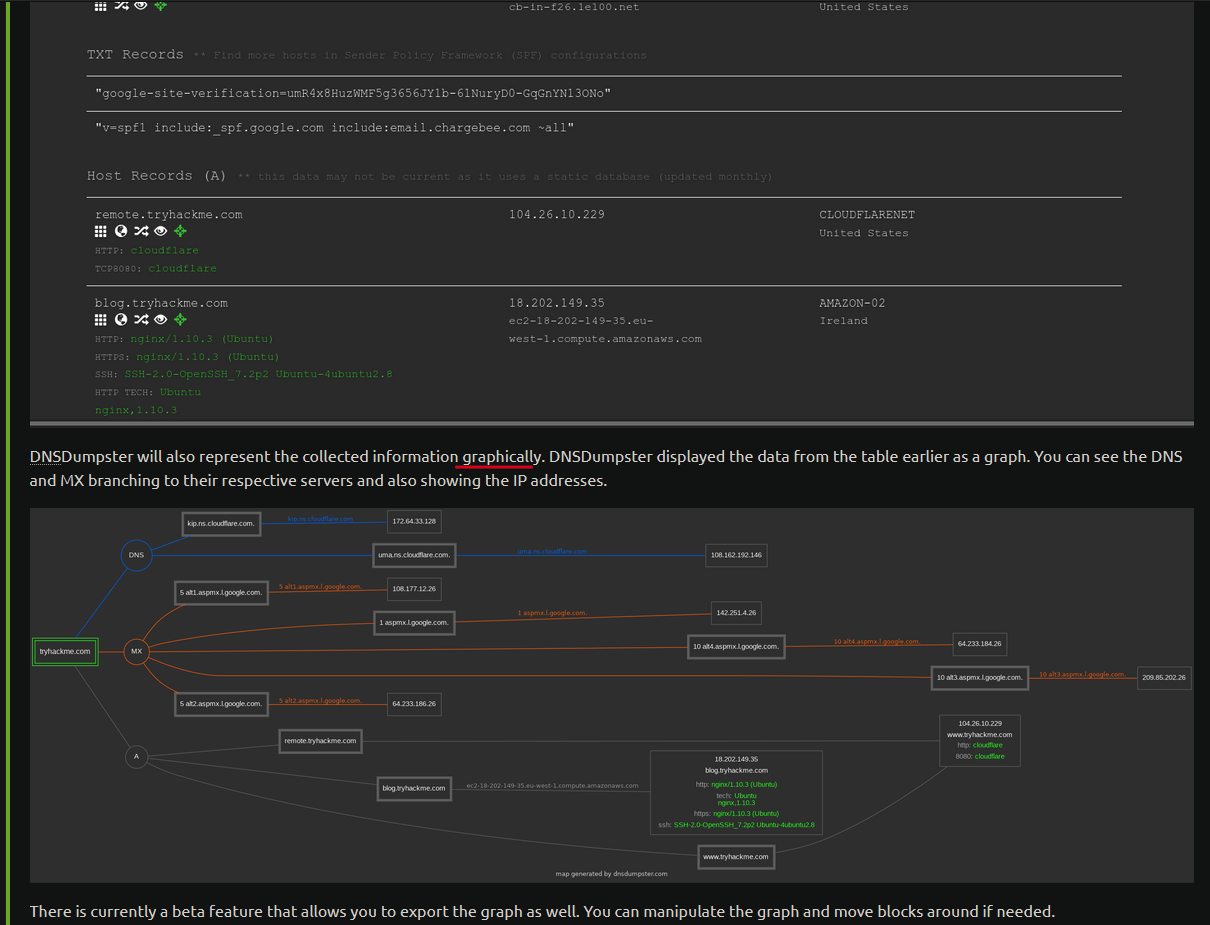Select the 10 alt4.aspmx.l.google.com. node
This screenshot has height=925, width=1210.
(x=736, y=647)
